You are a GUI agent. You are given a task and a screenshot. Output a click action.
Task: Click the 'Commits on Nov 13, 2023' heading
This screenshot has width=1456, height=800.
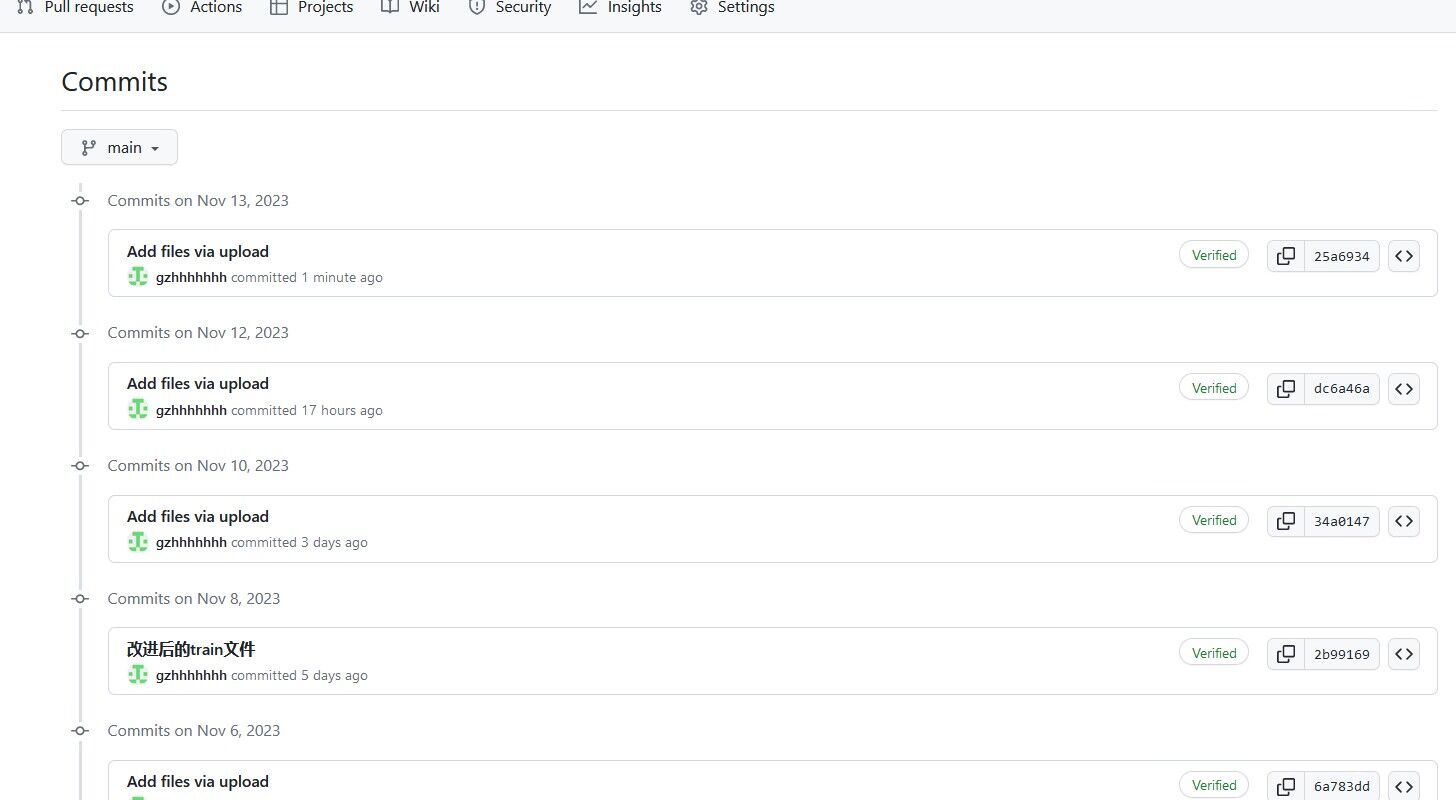coord(198,201)
